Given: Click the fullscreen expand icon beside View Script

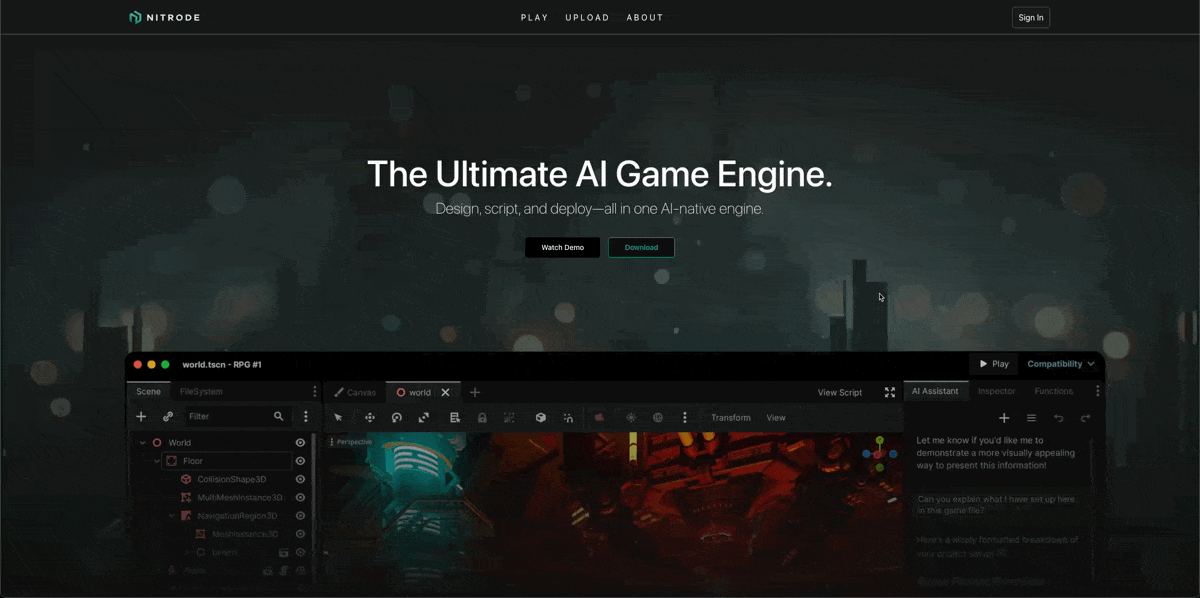Looking at the screenshot, I should 890,392.
